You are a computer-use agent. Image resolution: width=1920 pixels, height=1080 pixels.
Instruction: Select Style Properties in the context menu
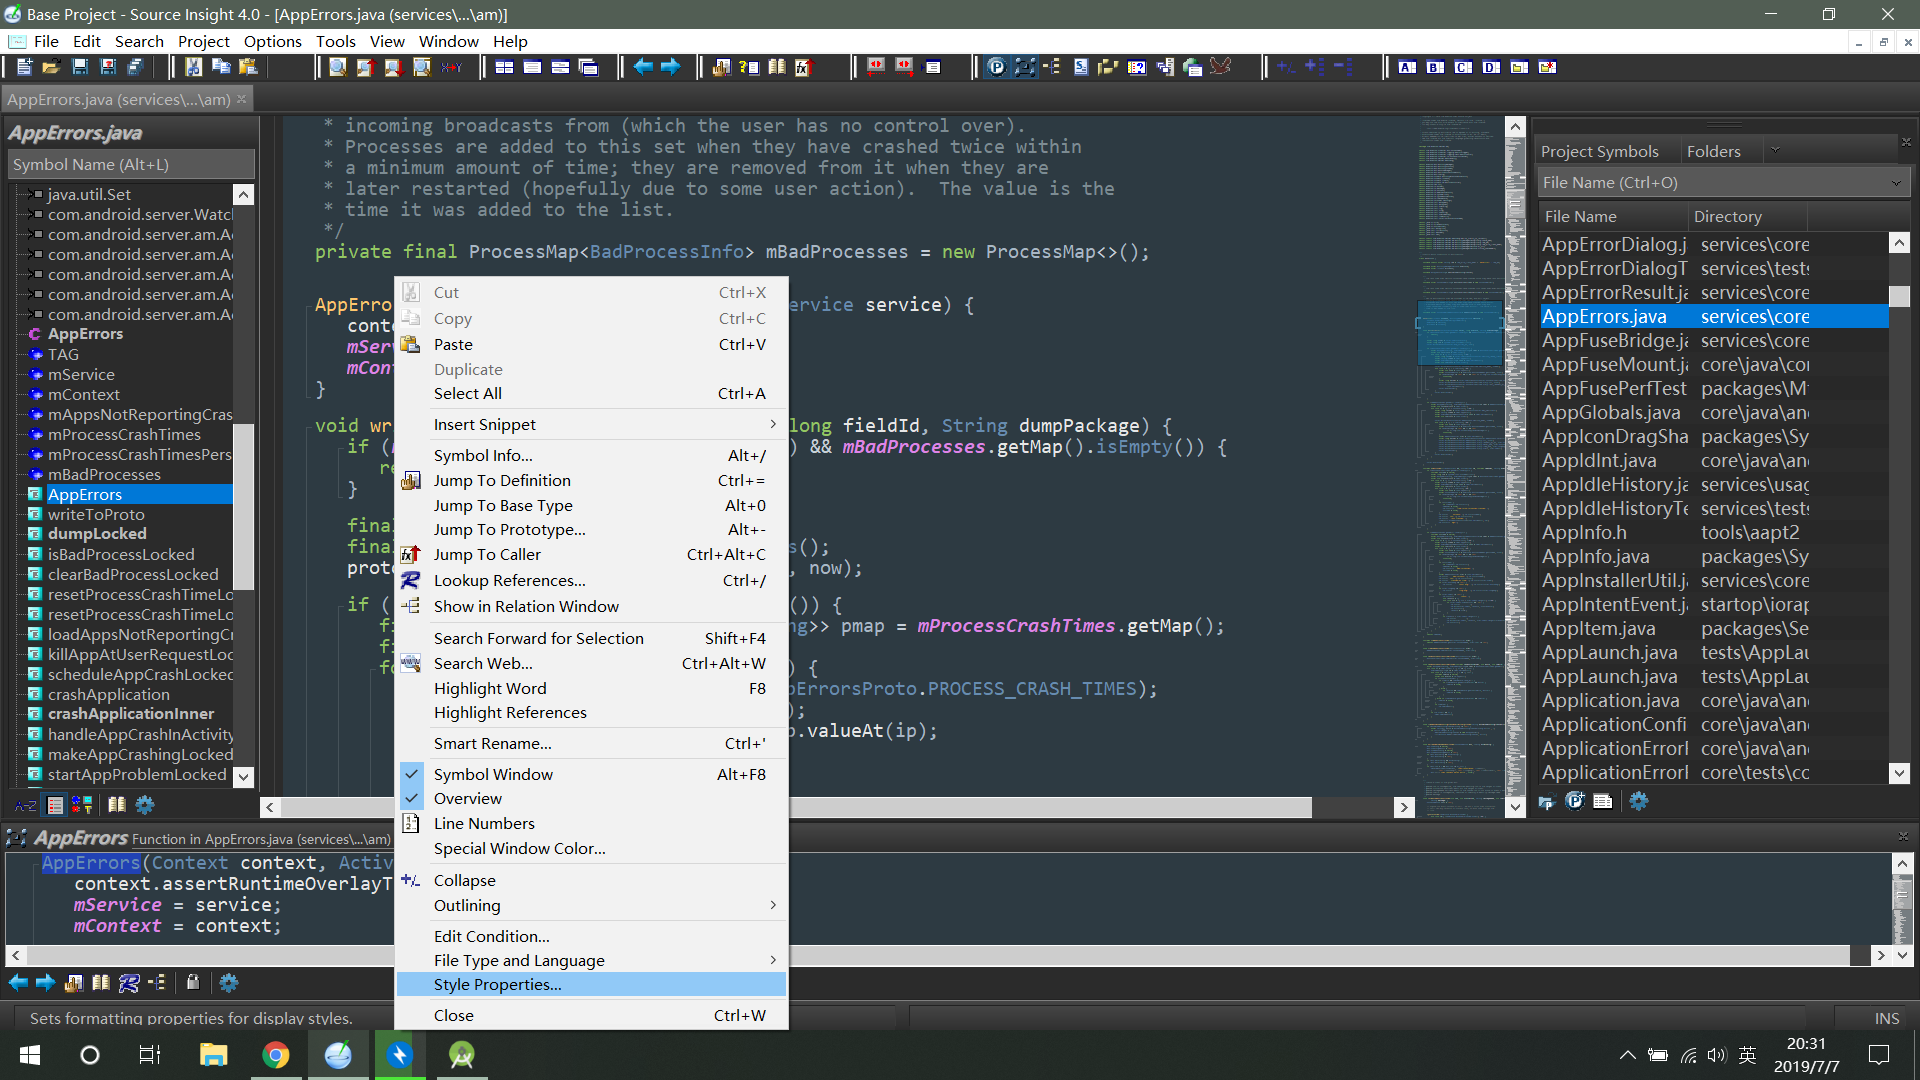pyautogui.click(x=498, y=984)
